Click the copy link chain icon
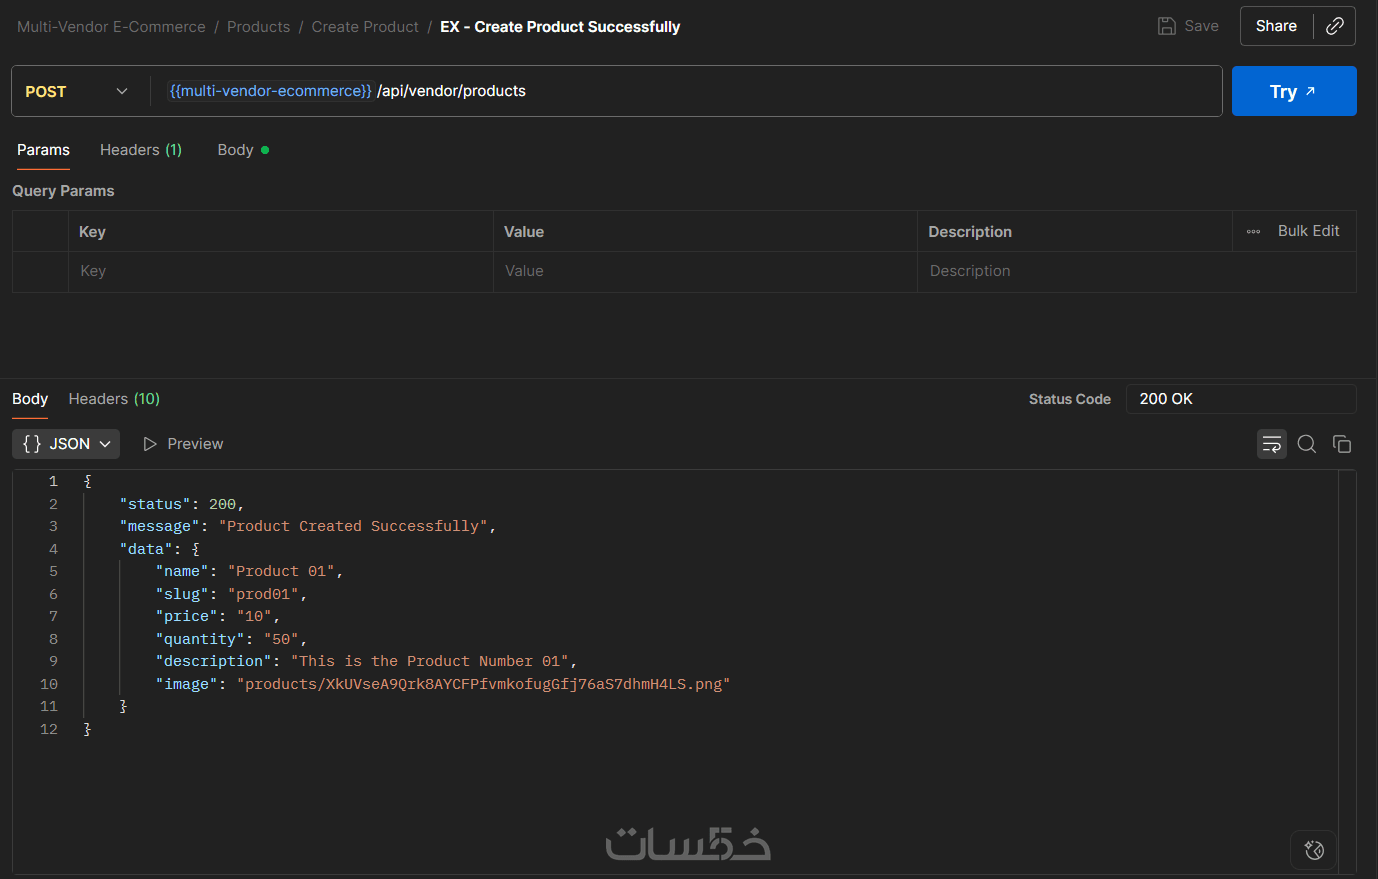This screenshot has width=1378, height=879. [x=1335, y=27]
